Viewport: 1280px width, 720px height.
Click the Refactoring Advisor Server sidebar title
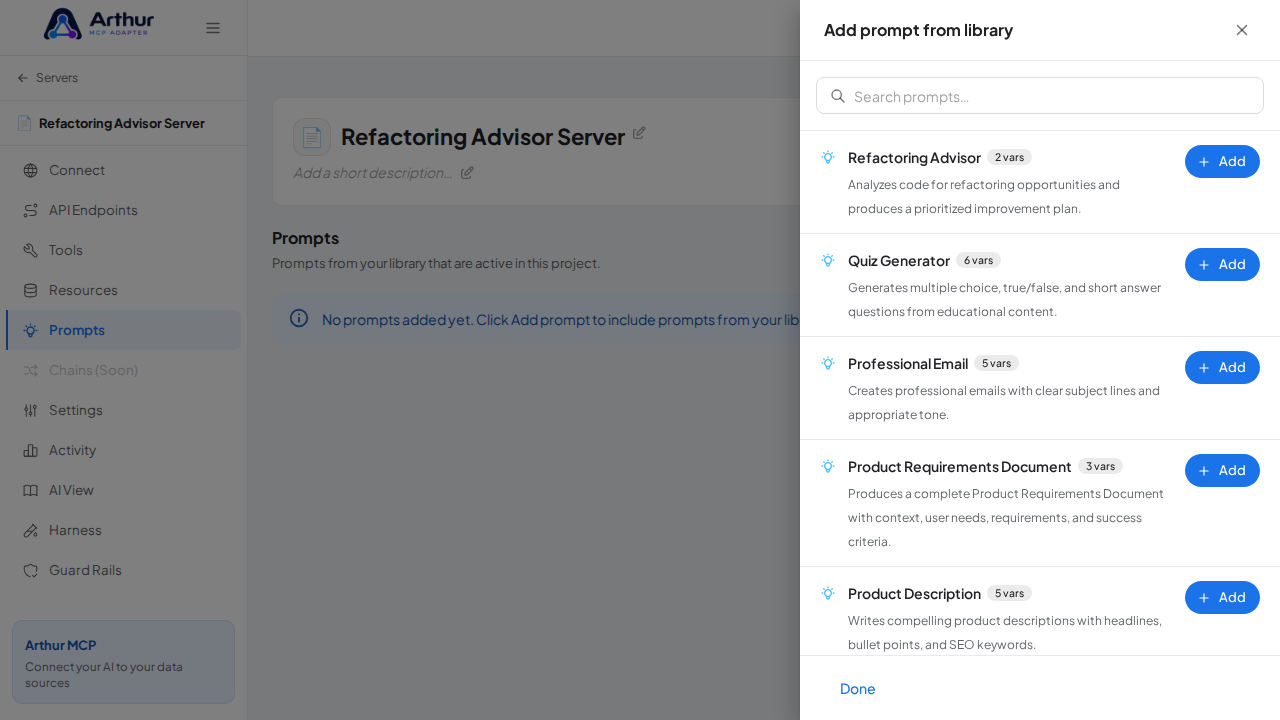pyautogui.click(x=122, y=123)
